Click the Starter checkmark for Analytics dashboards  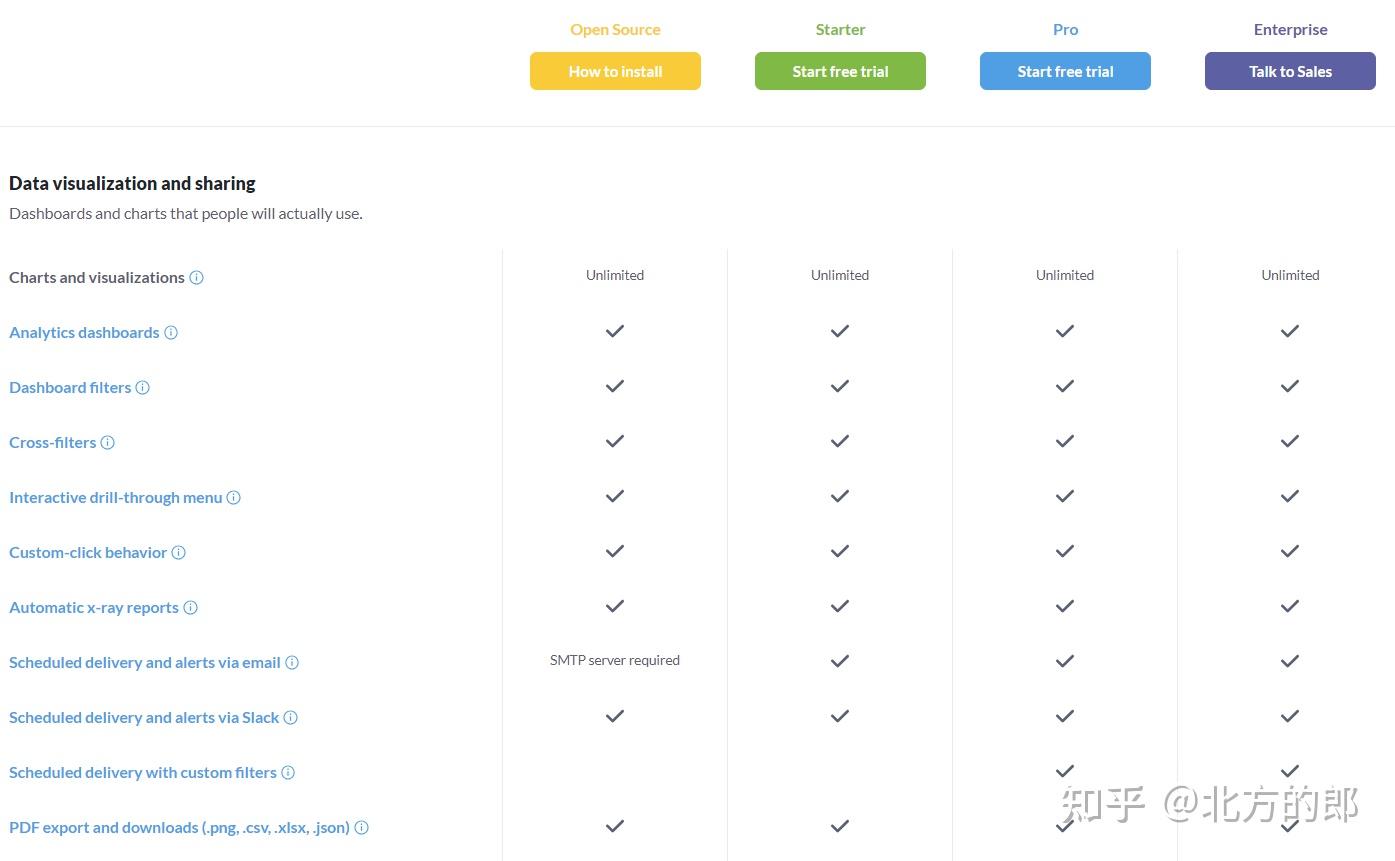pyautogui.click(x=839, y=331)
